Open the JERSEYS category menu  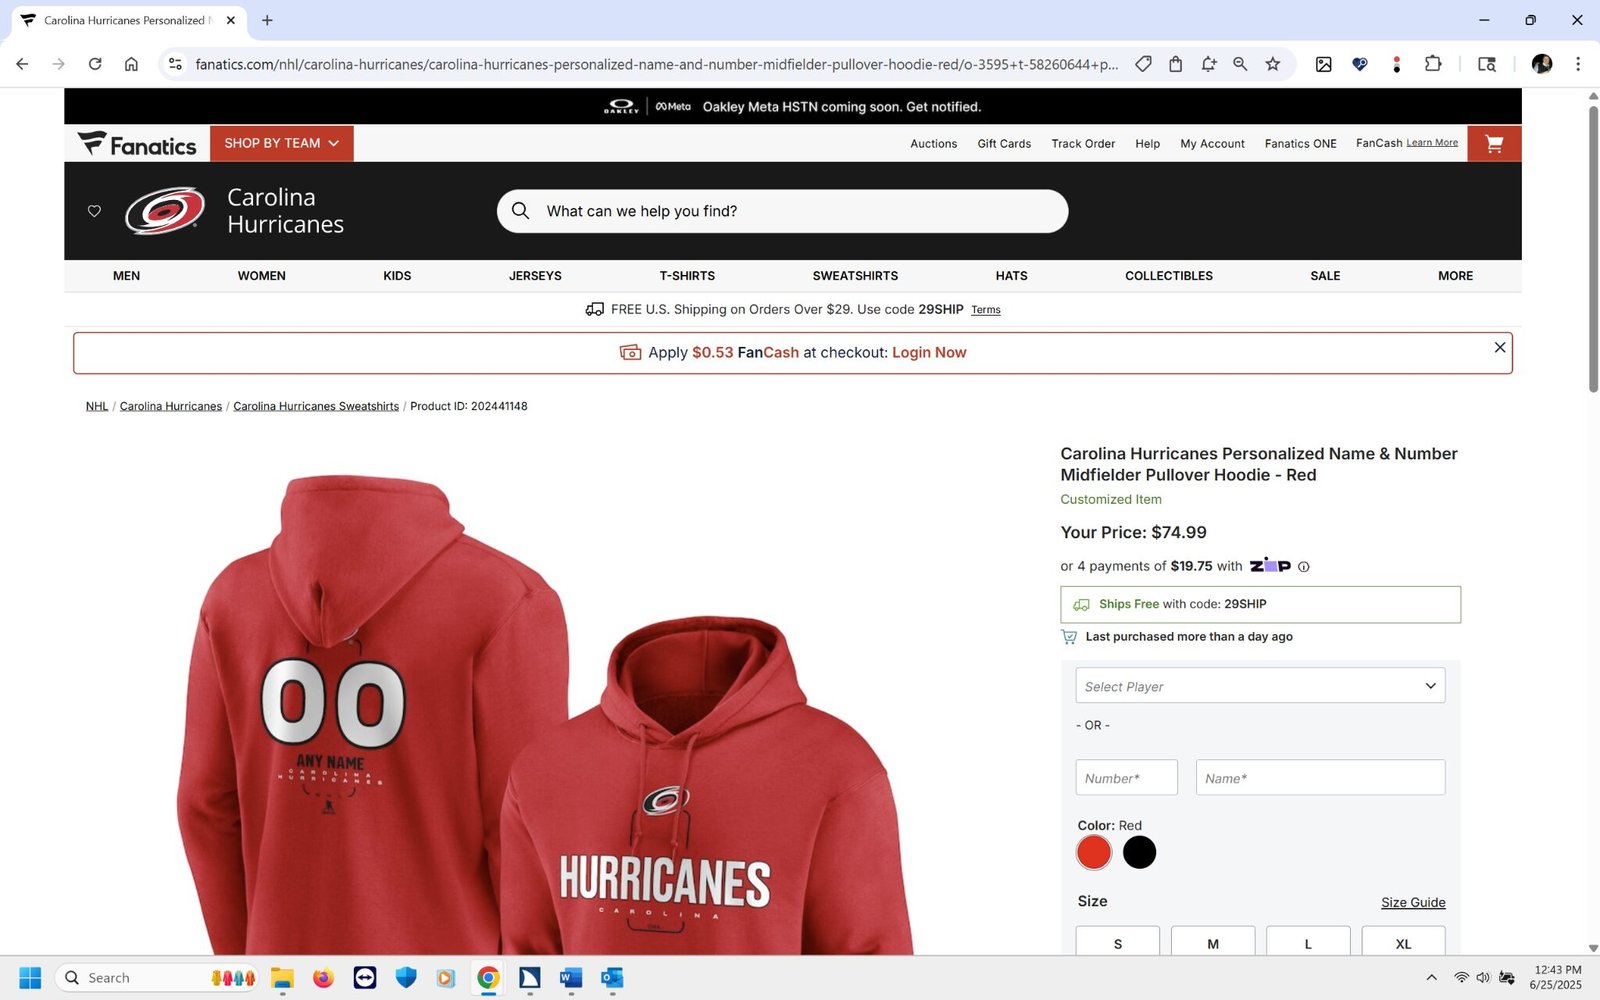(535, 276)
